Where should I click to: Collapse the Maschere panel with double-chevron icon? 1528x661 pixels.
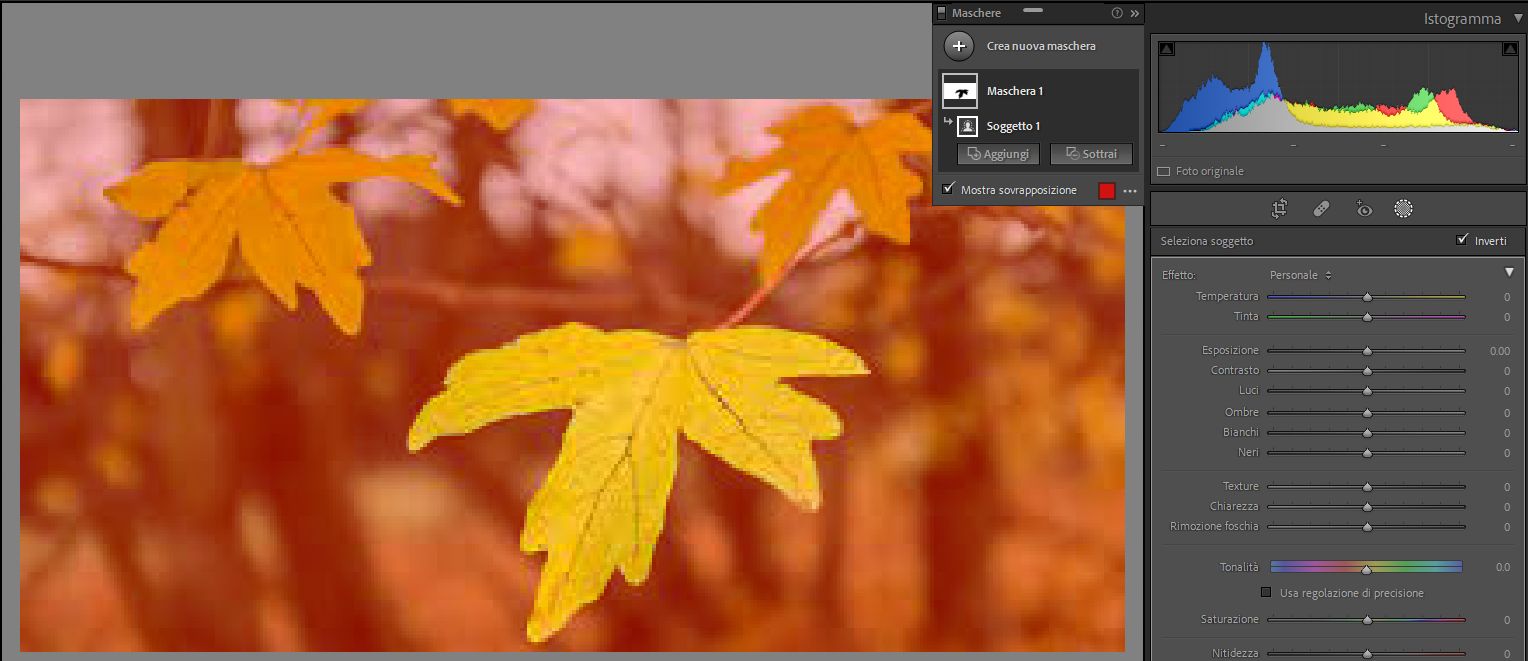(x=1135, y=13)
